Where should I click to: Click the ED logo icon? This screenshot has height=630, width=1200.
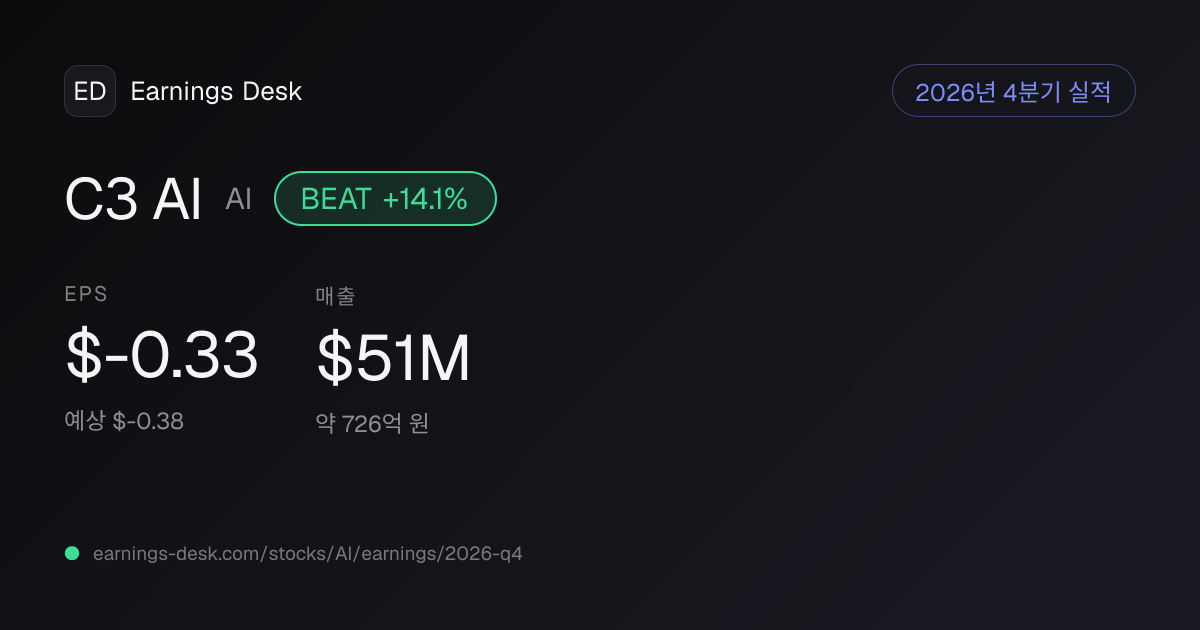click(90, 91)
